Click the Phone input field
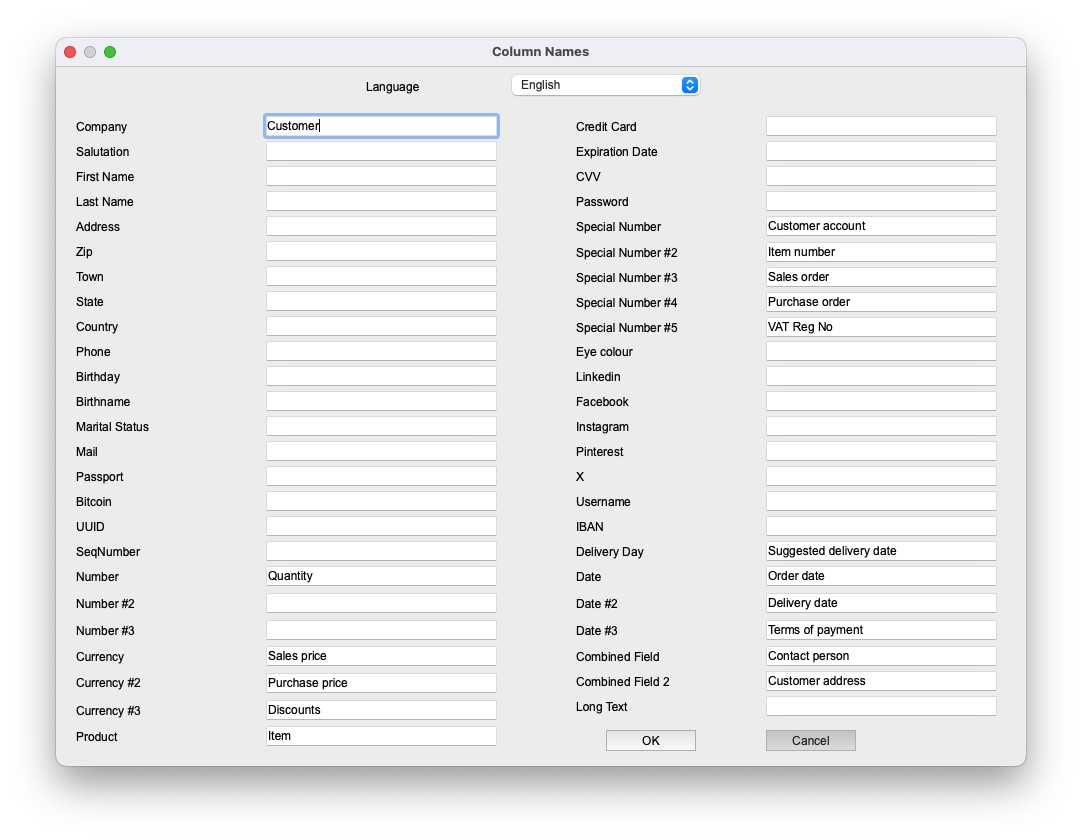This screenshot has width=1082, height=840. coord(381,351)
